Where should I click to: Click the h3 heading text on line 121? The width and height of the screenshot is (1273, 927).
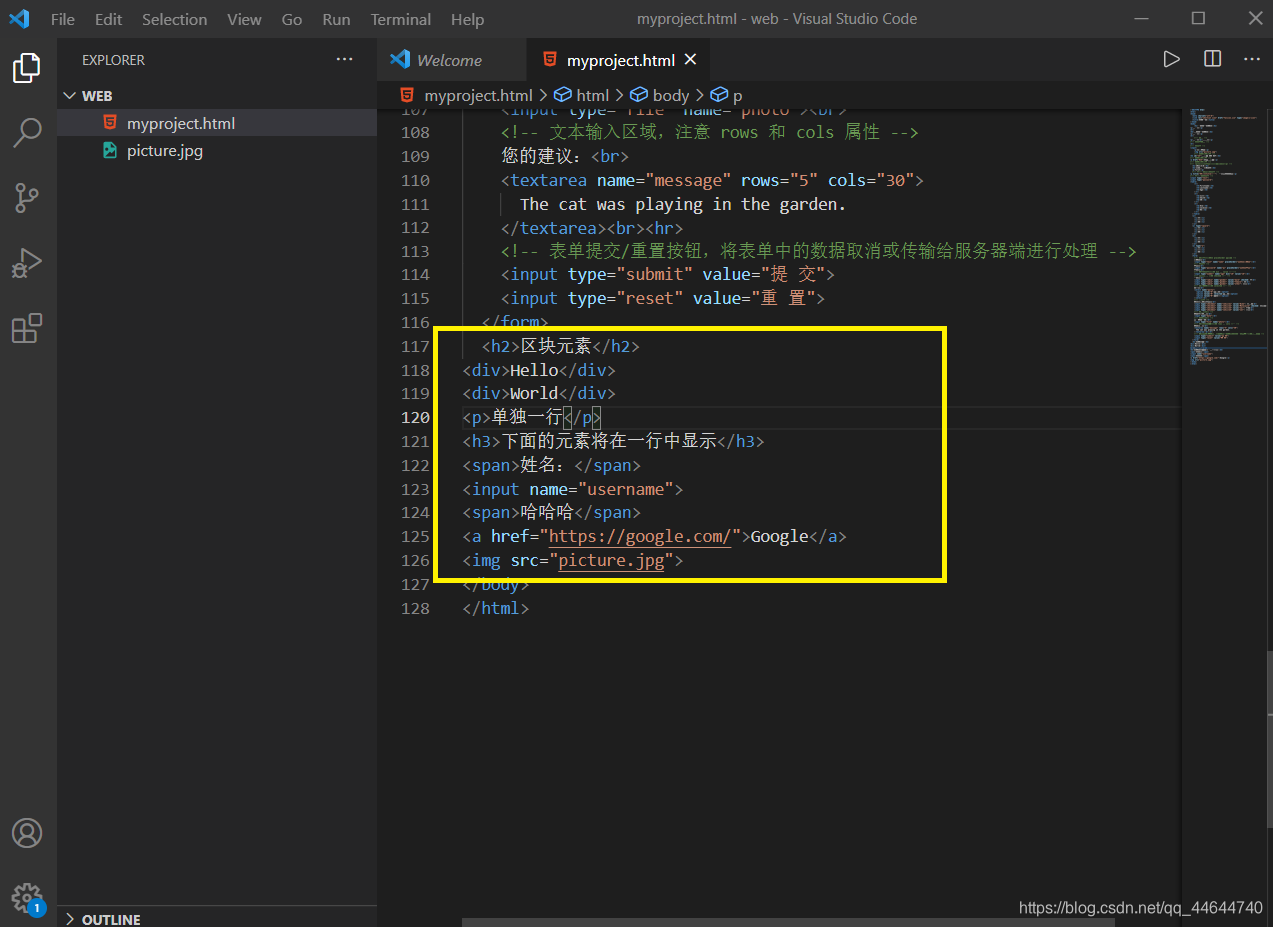point(608,441)
